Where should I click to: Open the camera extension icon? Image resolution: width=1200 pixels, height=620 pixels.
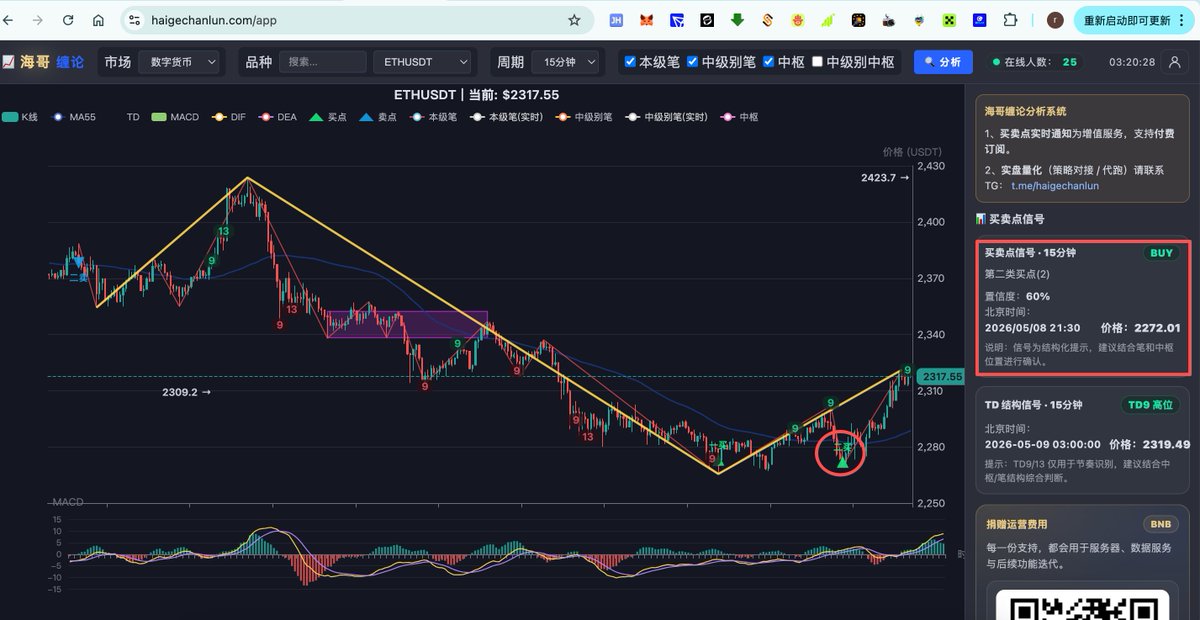(889, 20)
